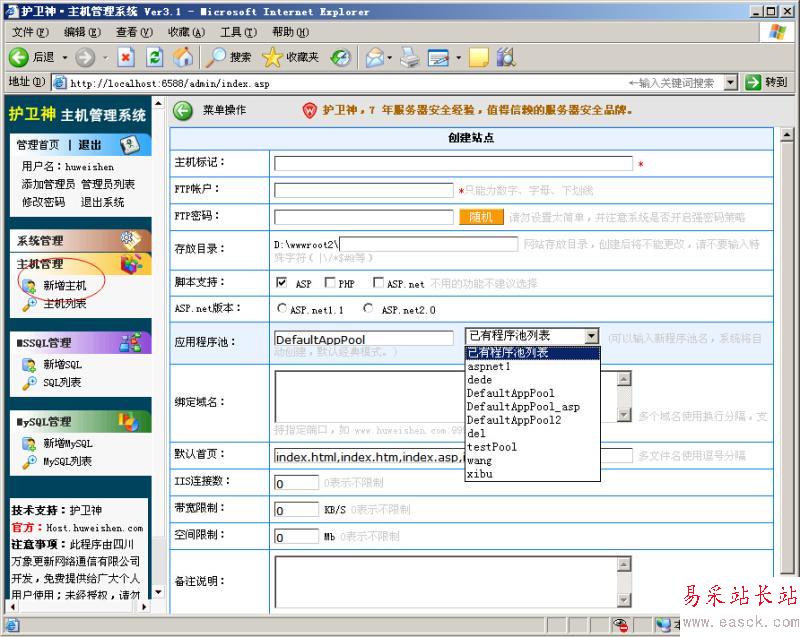Click the MySQL列表 magnifier icon

point(29,462)
